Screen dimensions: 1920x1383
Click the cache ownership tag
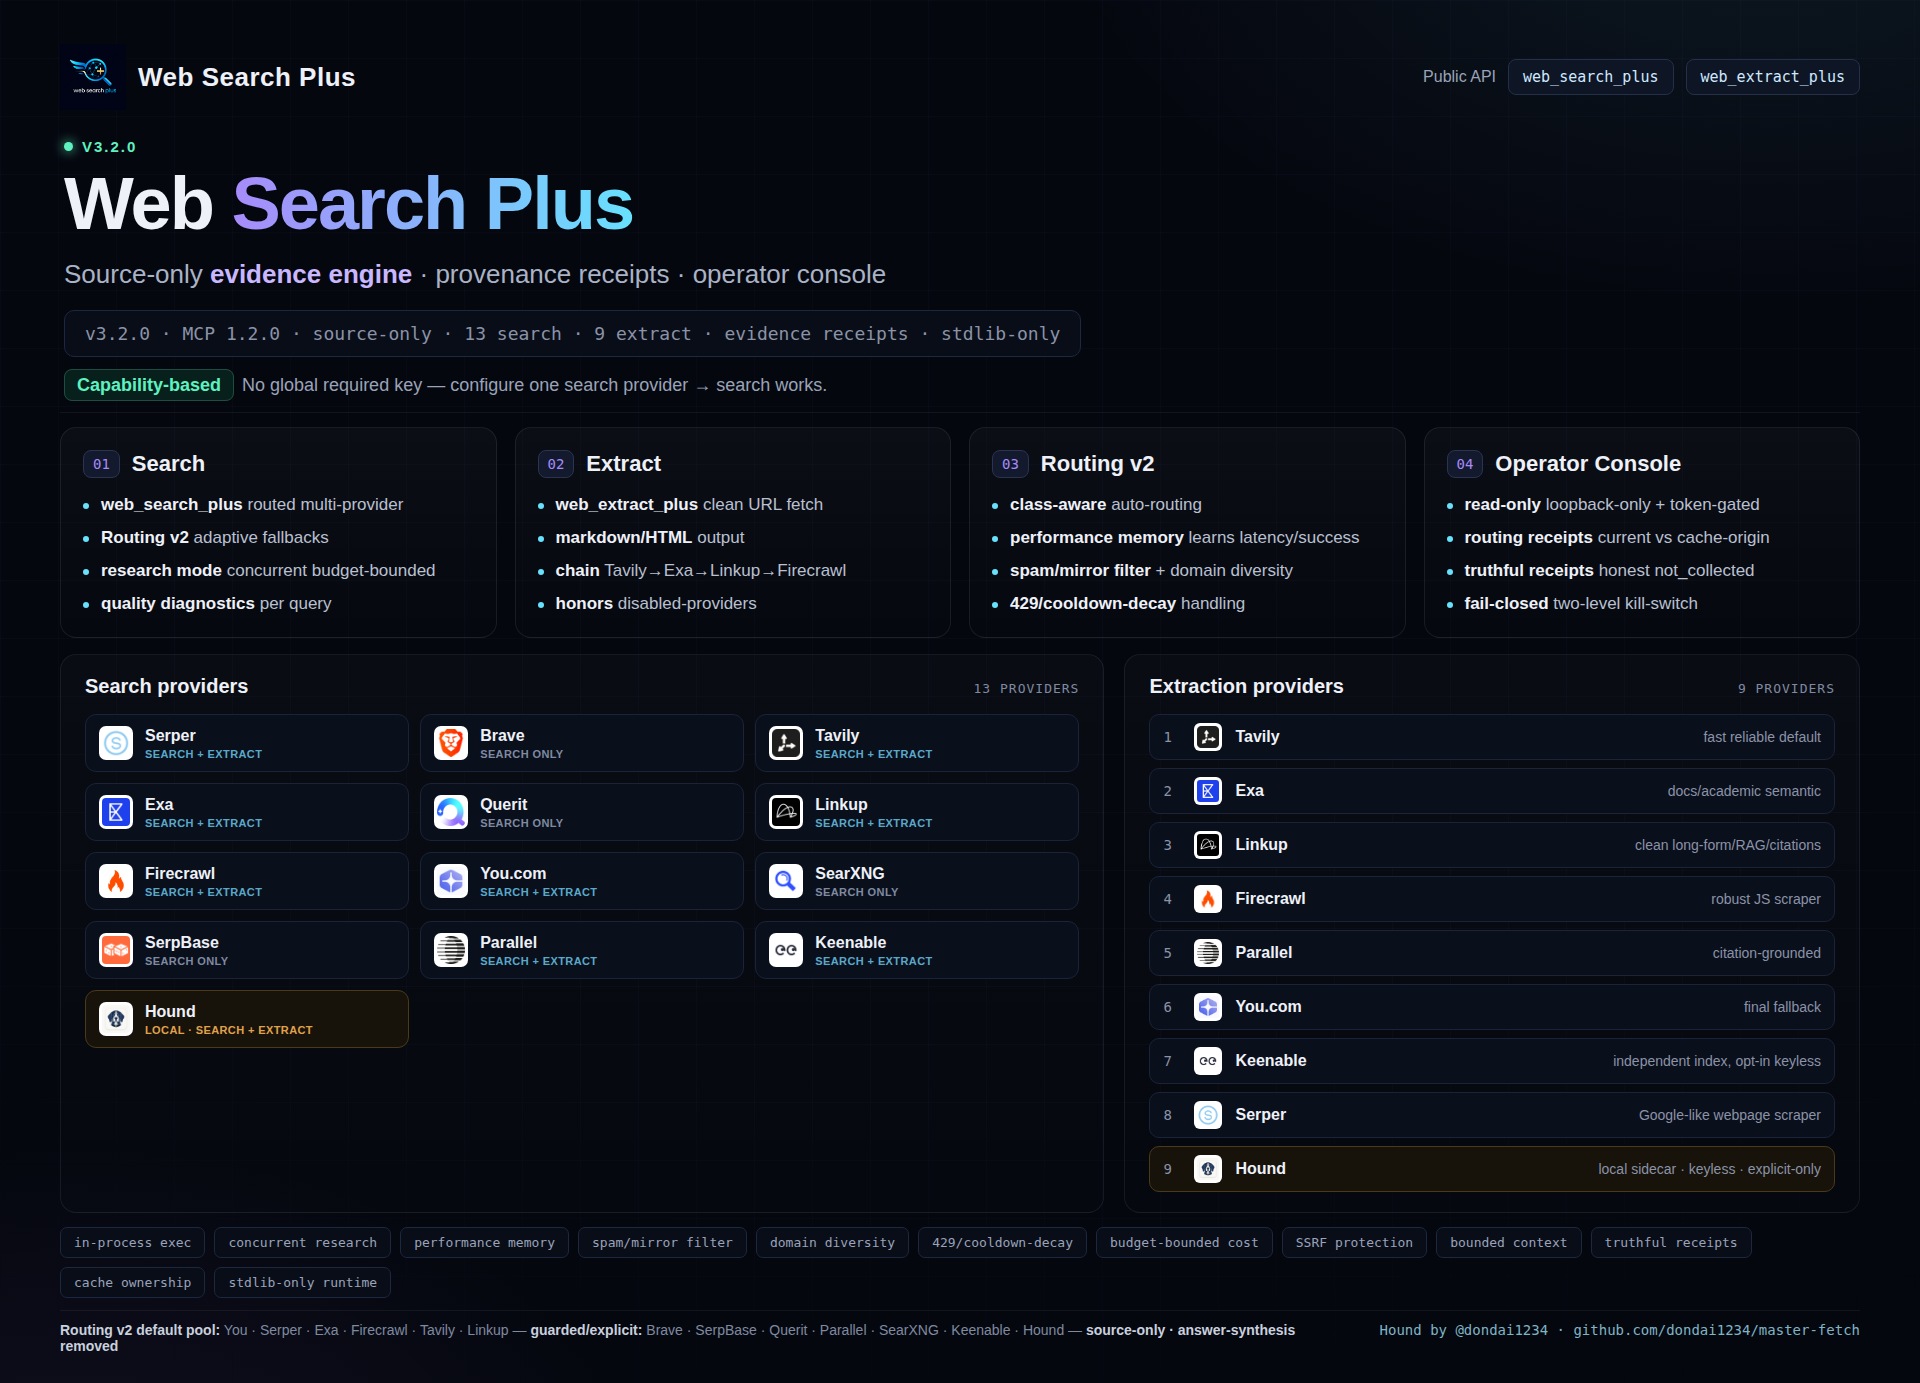click(x=133, y=1282)
